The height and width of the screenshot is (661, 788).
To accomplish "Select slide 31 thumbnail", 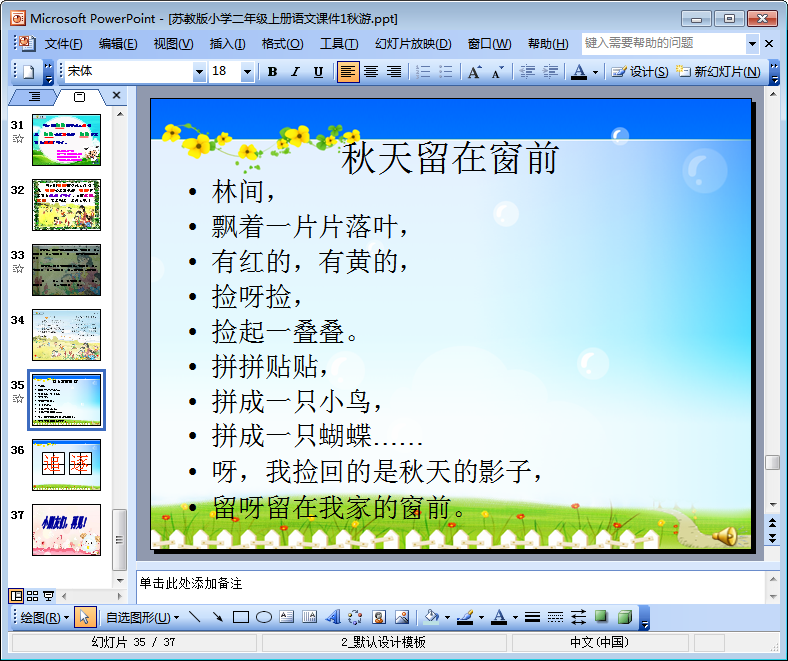I will [66, 140].
